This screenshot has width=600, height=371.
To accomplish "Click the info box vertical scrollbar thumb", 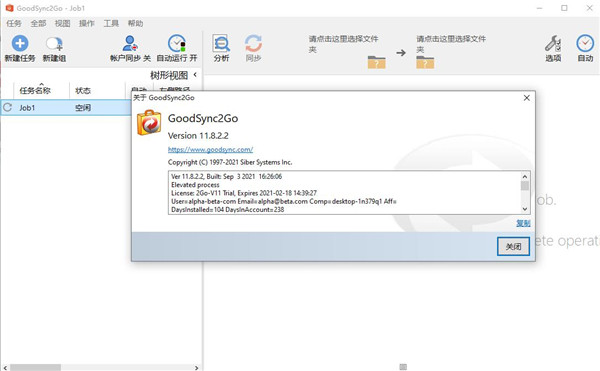I will (525, 186).
